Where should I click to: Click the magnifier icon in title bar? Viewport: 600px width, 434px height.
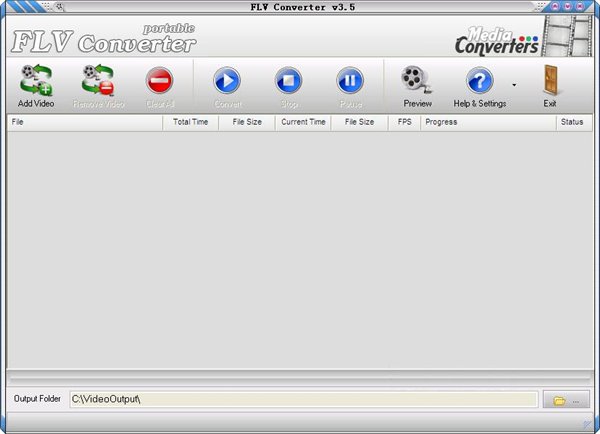(60, 7)
